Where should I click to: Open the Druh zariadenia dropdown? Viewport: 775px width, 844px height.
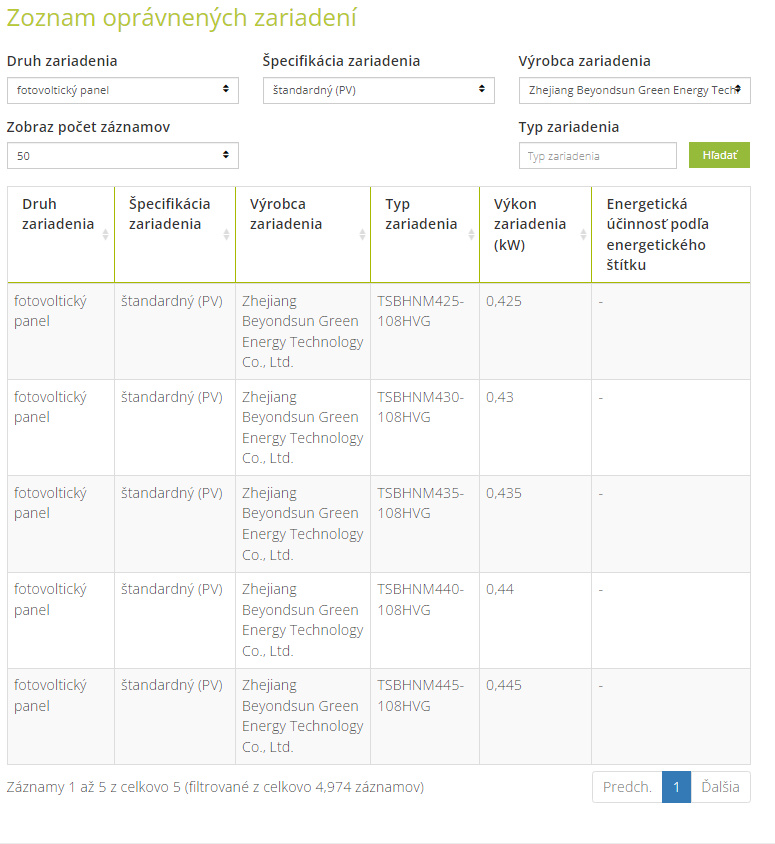[123, 90]
